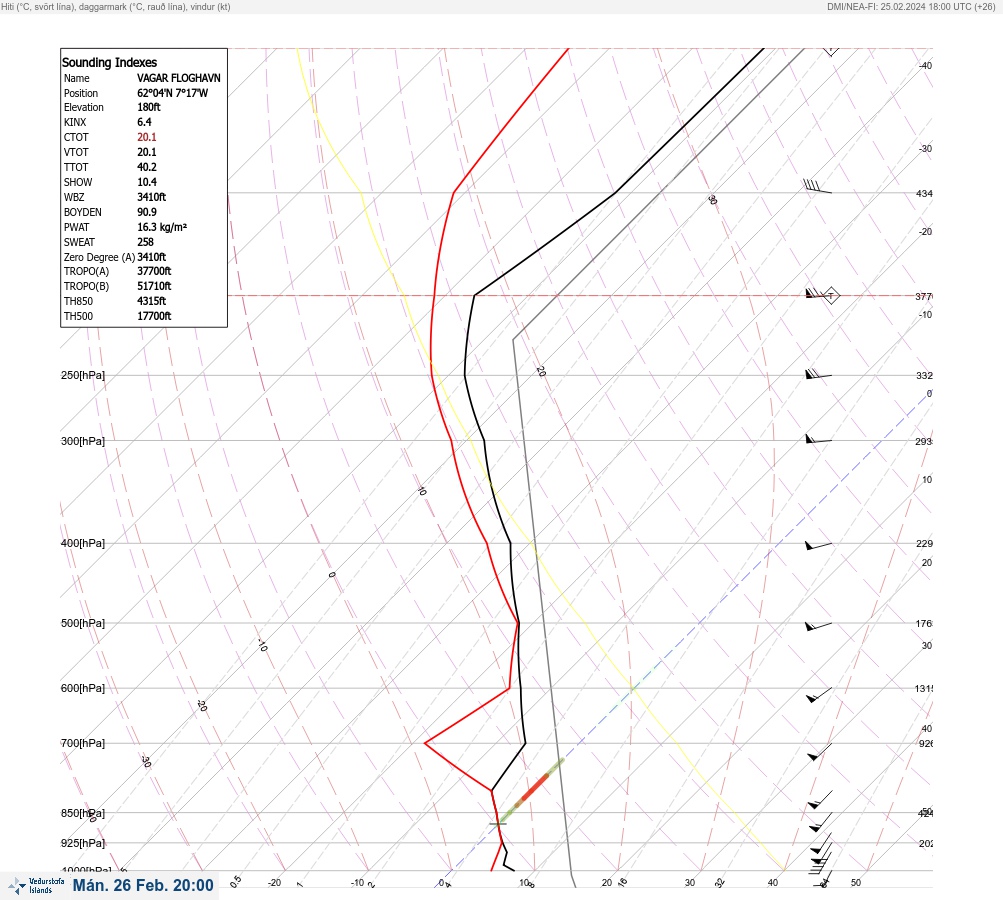Click the SHOW value 10.4
This screenshot has width=1003, height=900.
pyautogui.click(x=146, y=182)
